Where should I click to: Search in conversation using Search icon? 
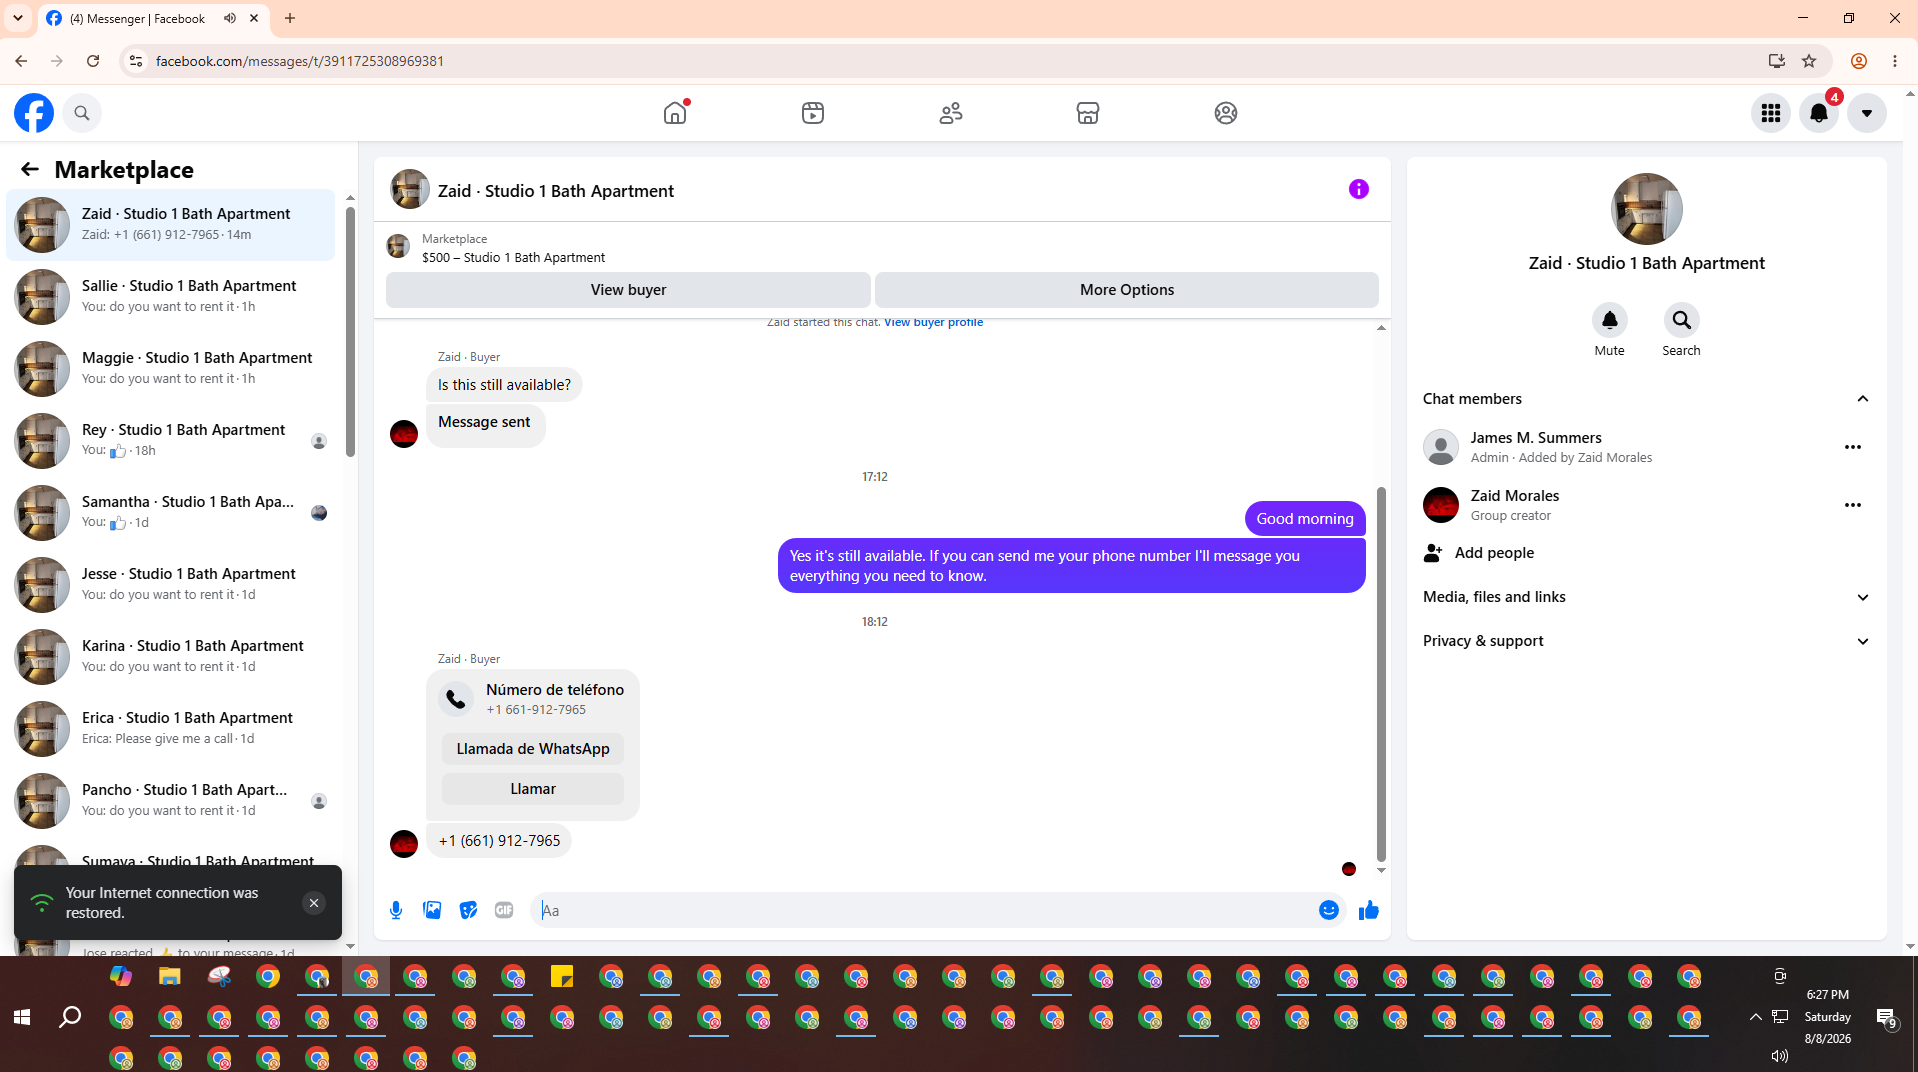pyautogui.click(x=1682, y=320)
